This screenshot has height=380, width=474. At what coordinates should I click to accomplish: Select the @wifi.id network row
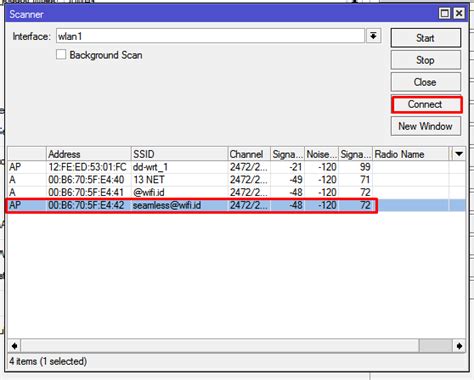(x=236, y=192)
